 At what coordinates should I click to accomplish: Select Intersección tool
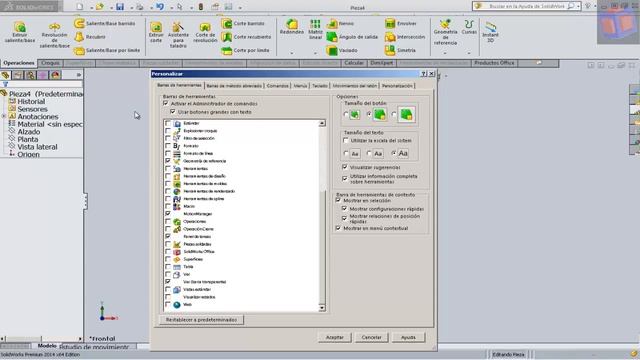point(405,37)
